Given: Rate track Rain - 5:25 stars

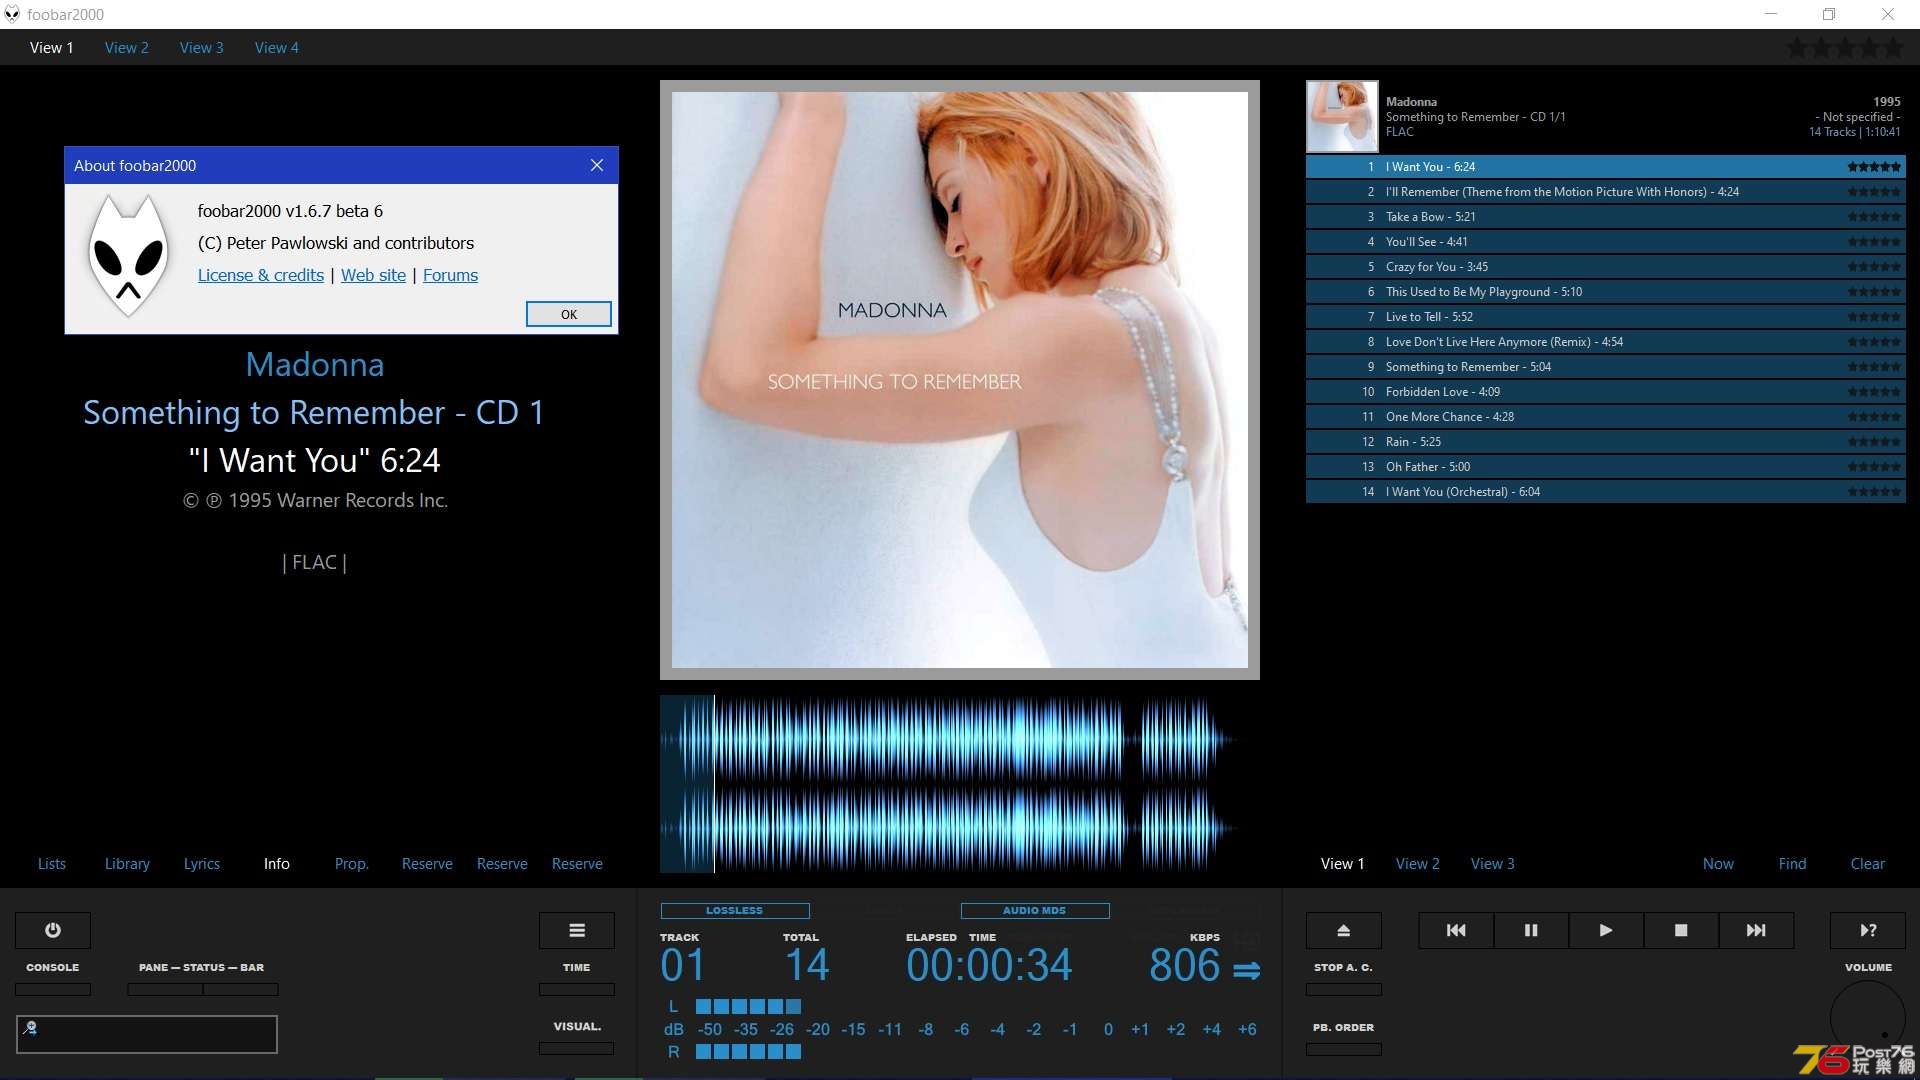Looking at the screenshot, I should pyautogui.click(x=1874, y=442).
